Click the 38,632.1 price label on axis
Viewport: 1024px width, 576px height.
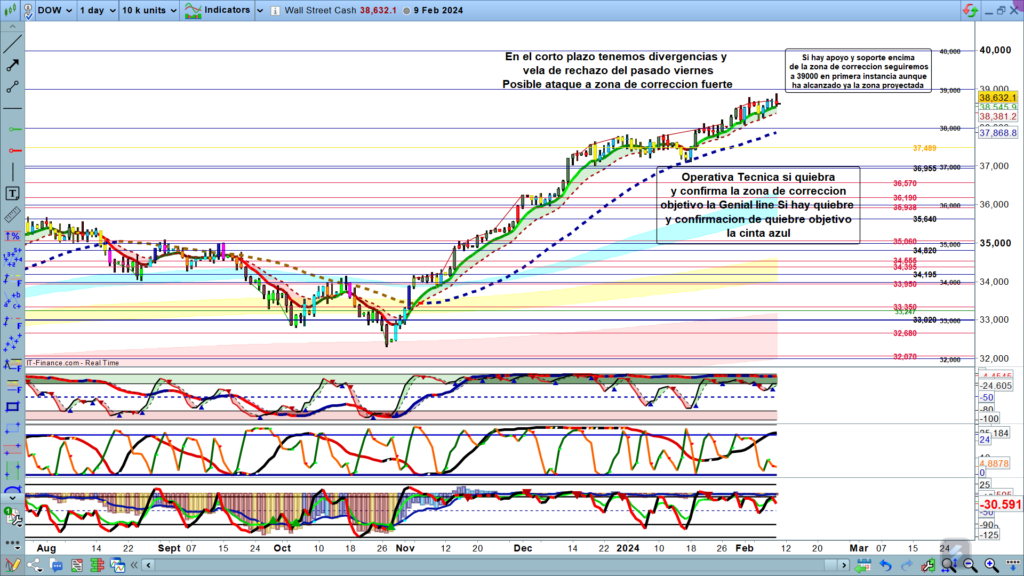pos(998,98)
